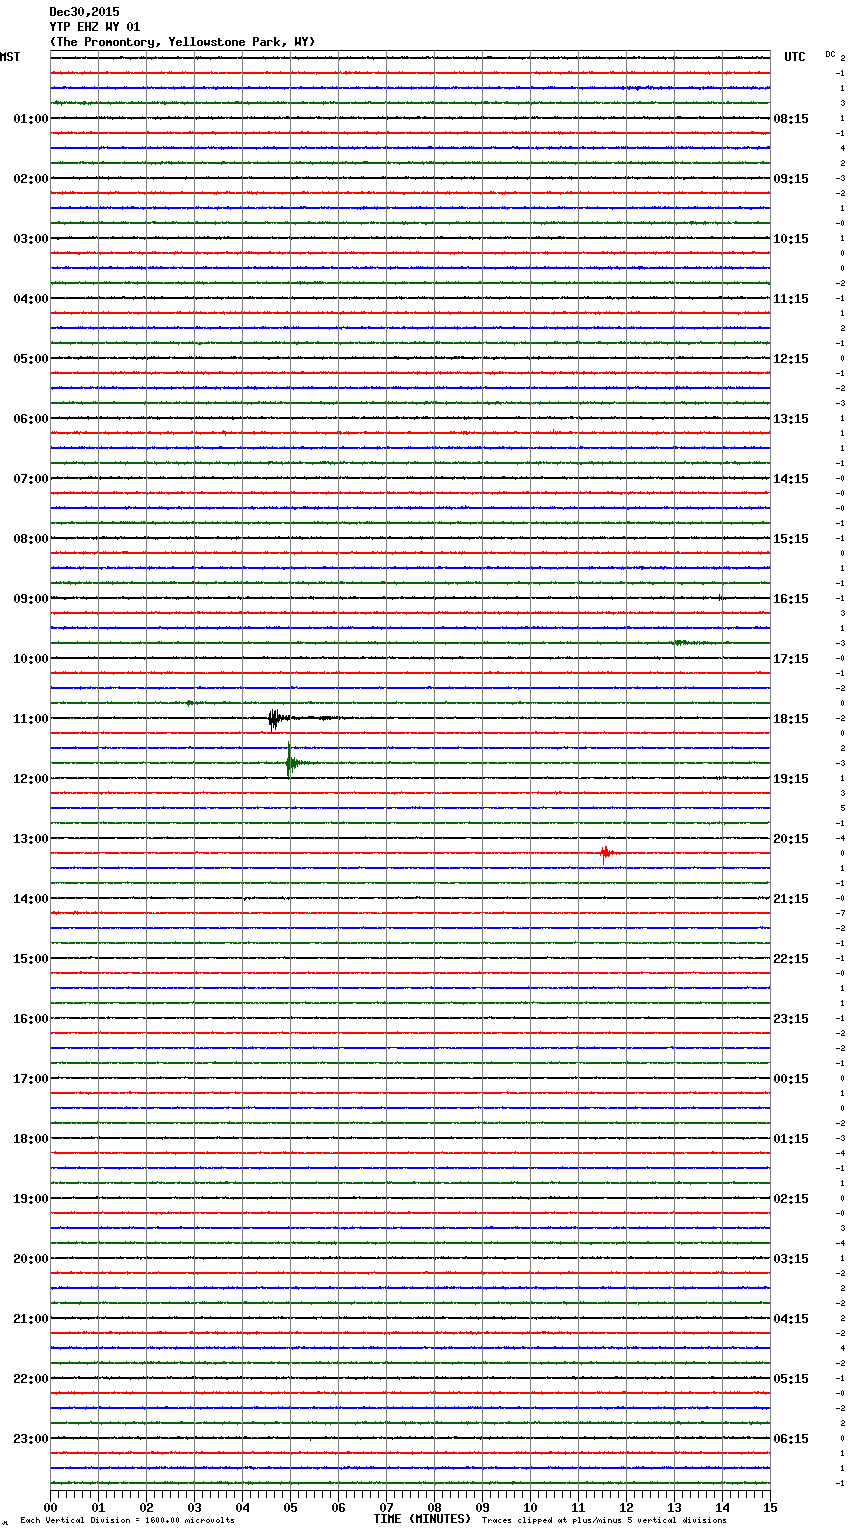Viewport: 850px width, 1534px height.
Task: Click the "DC" column header
Action: [x=830, y=54]
